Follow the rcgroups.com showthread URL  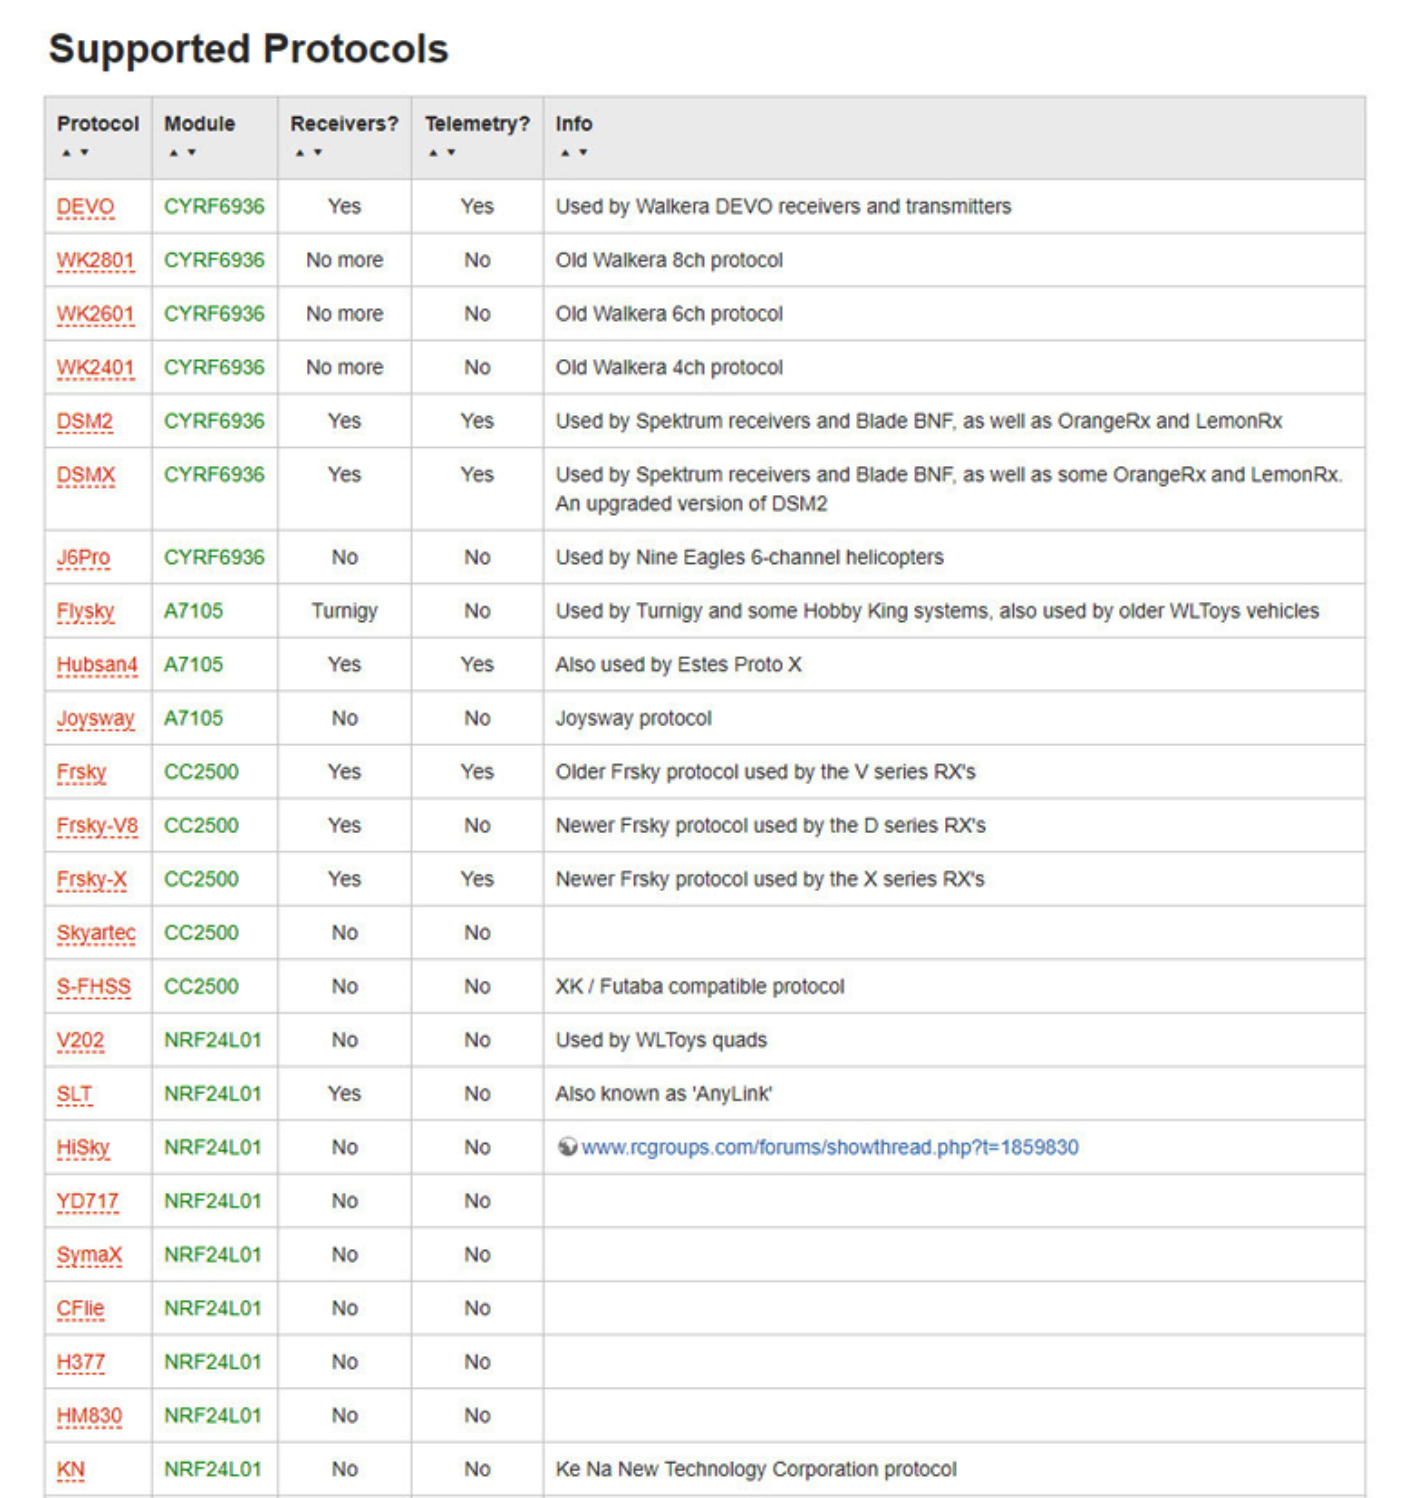830,1147
